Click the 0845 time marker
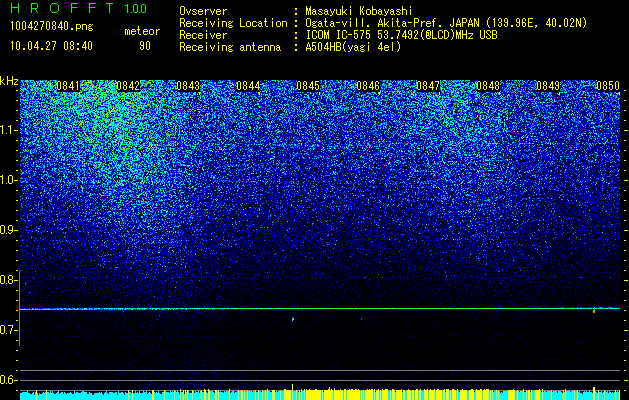The height and width of the screenshot is (400, 629). click(308, 86)
